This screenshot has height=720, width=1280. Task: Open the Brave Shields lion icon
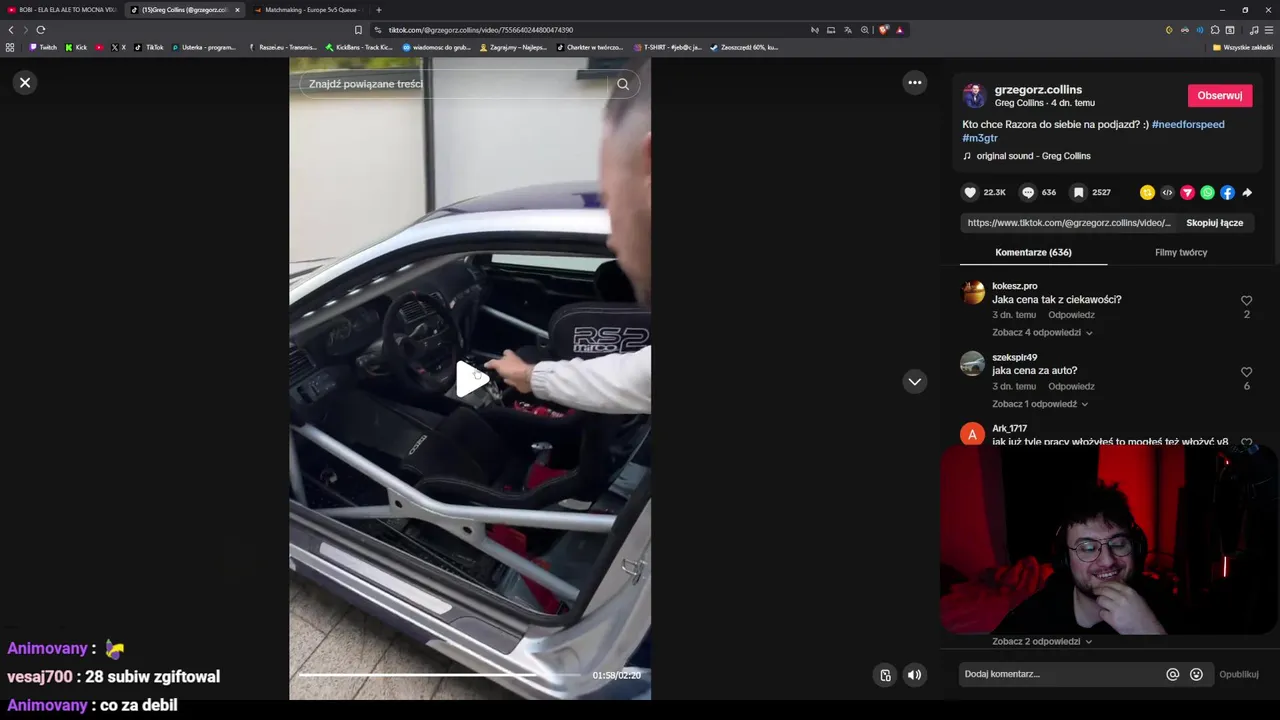883,30
